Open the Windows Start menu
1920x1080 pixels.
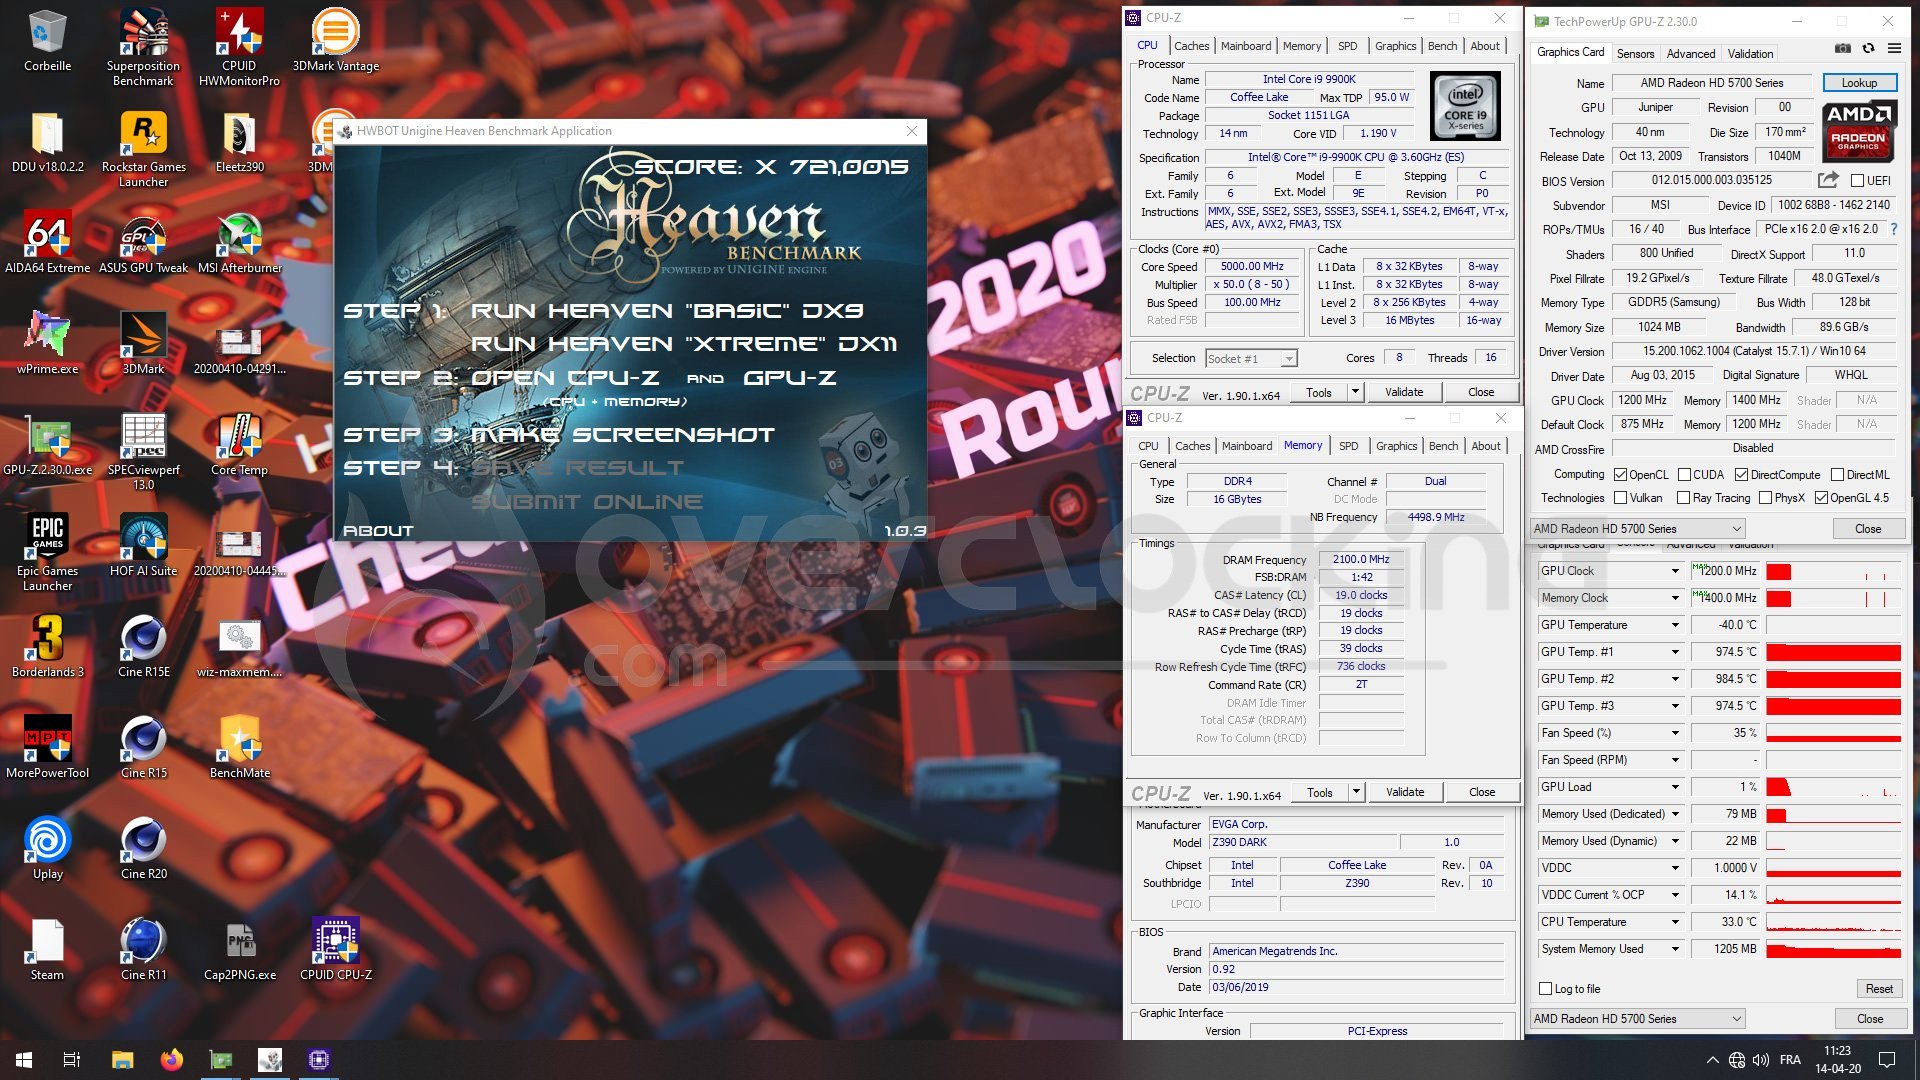pyautogui.click(x=24, y=1059)
